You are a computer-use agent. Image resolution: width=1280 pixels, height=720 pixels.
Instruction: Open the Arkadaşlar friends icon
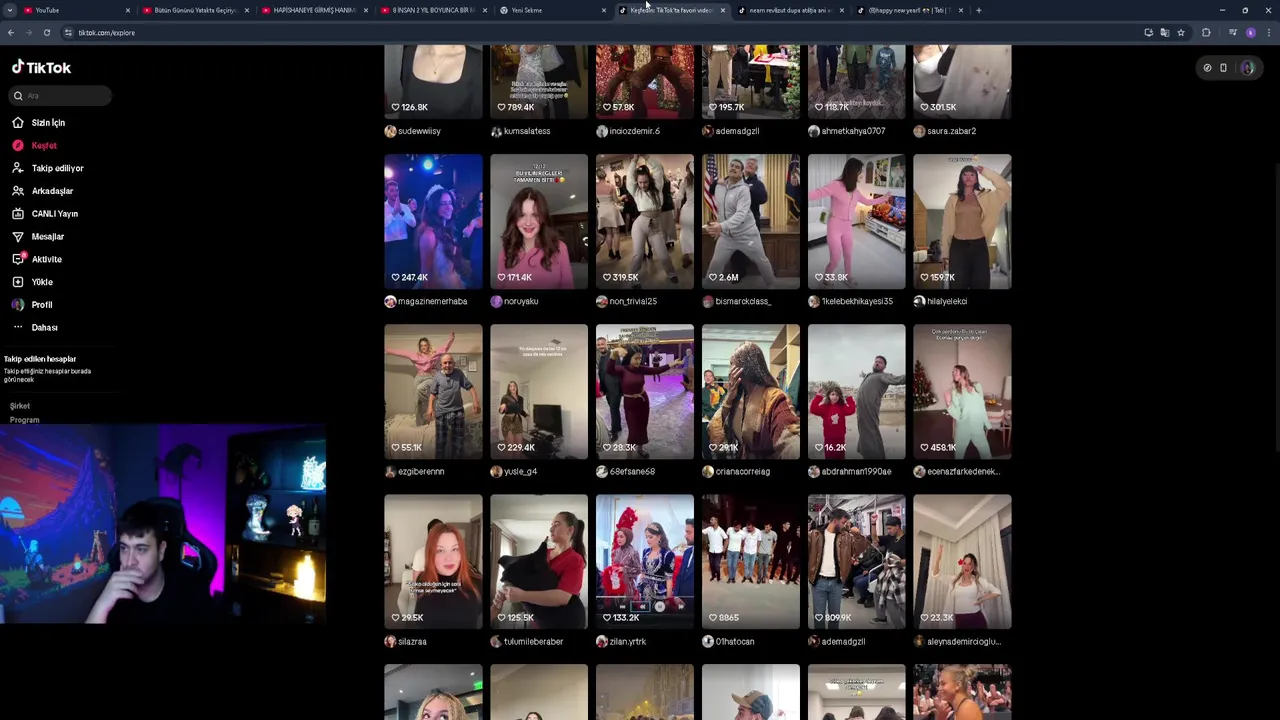(x=18, y=191)
